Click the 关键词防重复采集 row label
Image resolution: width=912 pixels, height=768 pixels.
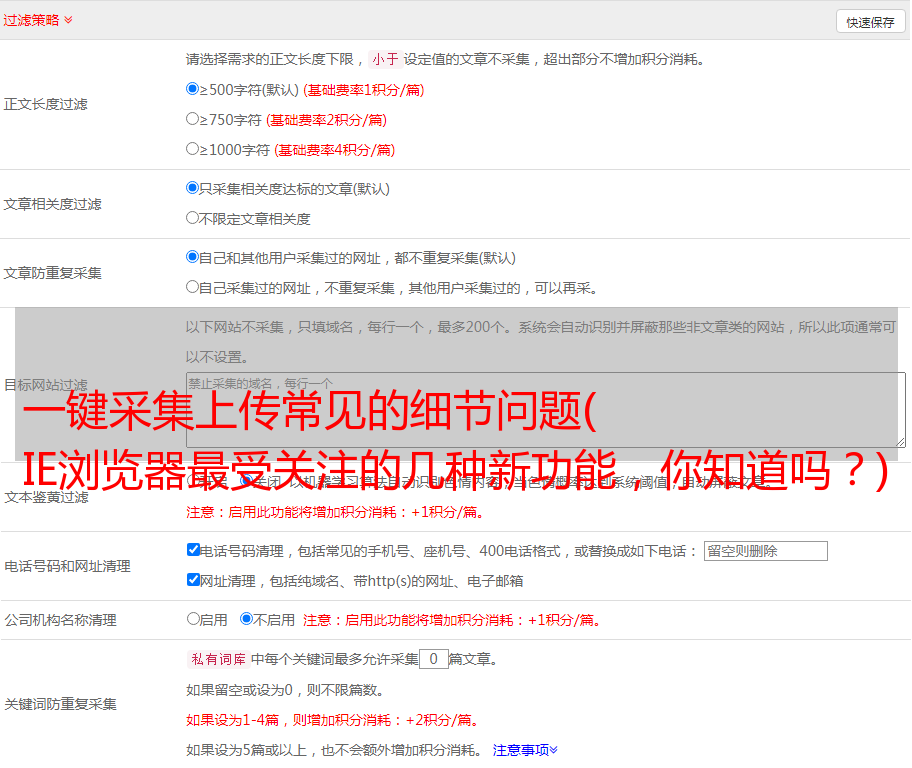pyautogui.click(x=60, y=704)
